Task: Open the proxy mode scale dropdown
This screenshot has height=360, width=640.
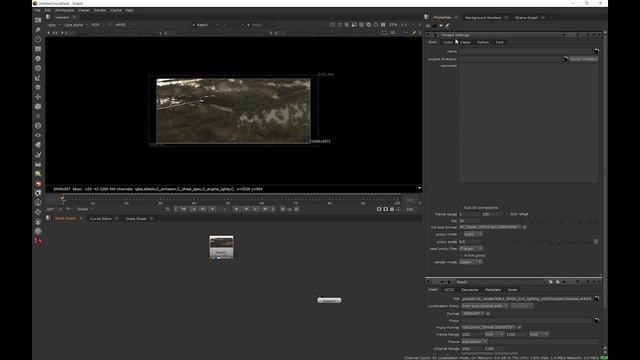Action: pyautogui.click(x=473, y=234)
